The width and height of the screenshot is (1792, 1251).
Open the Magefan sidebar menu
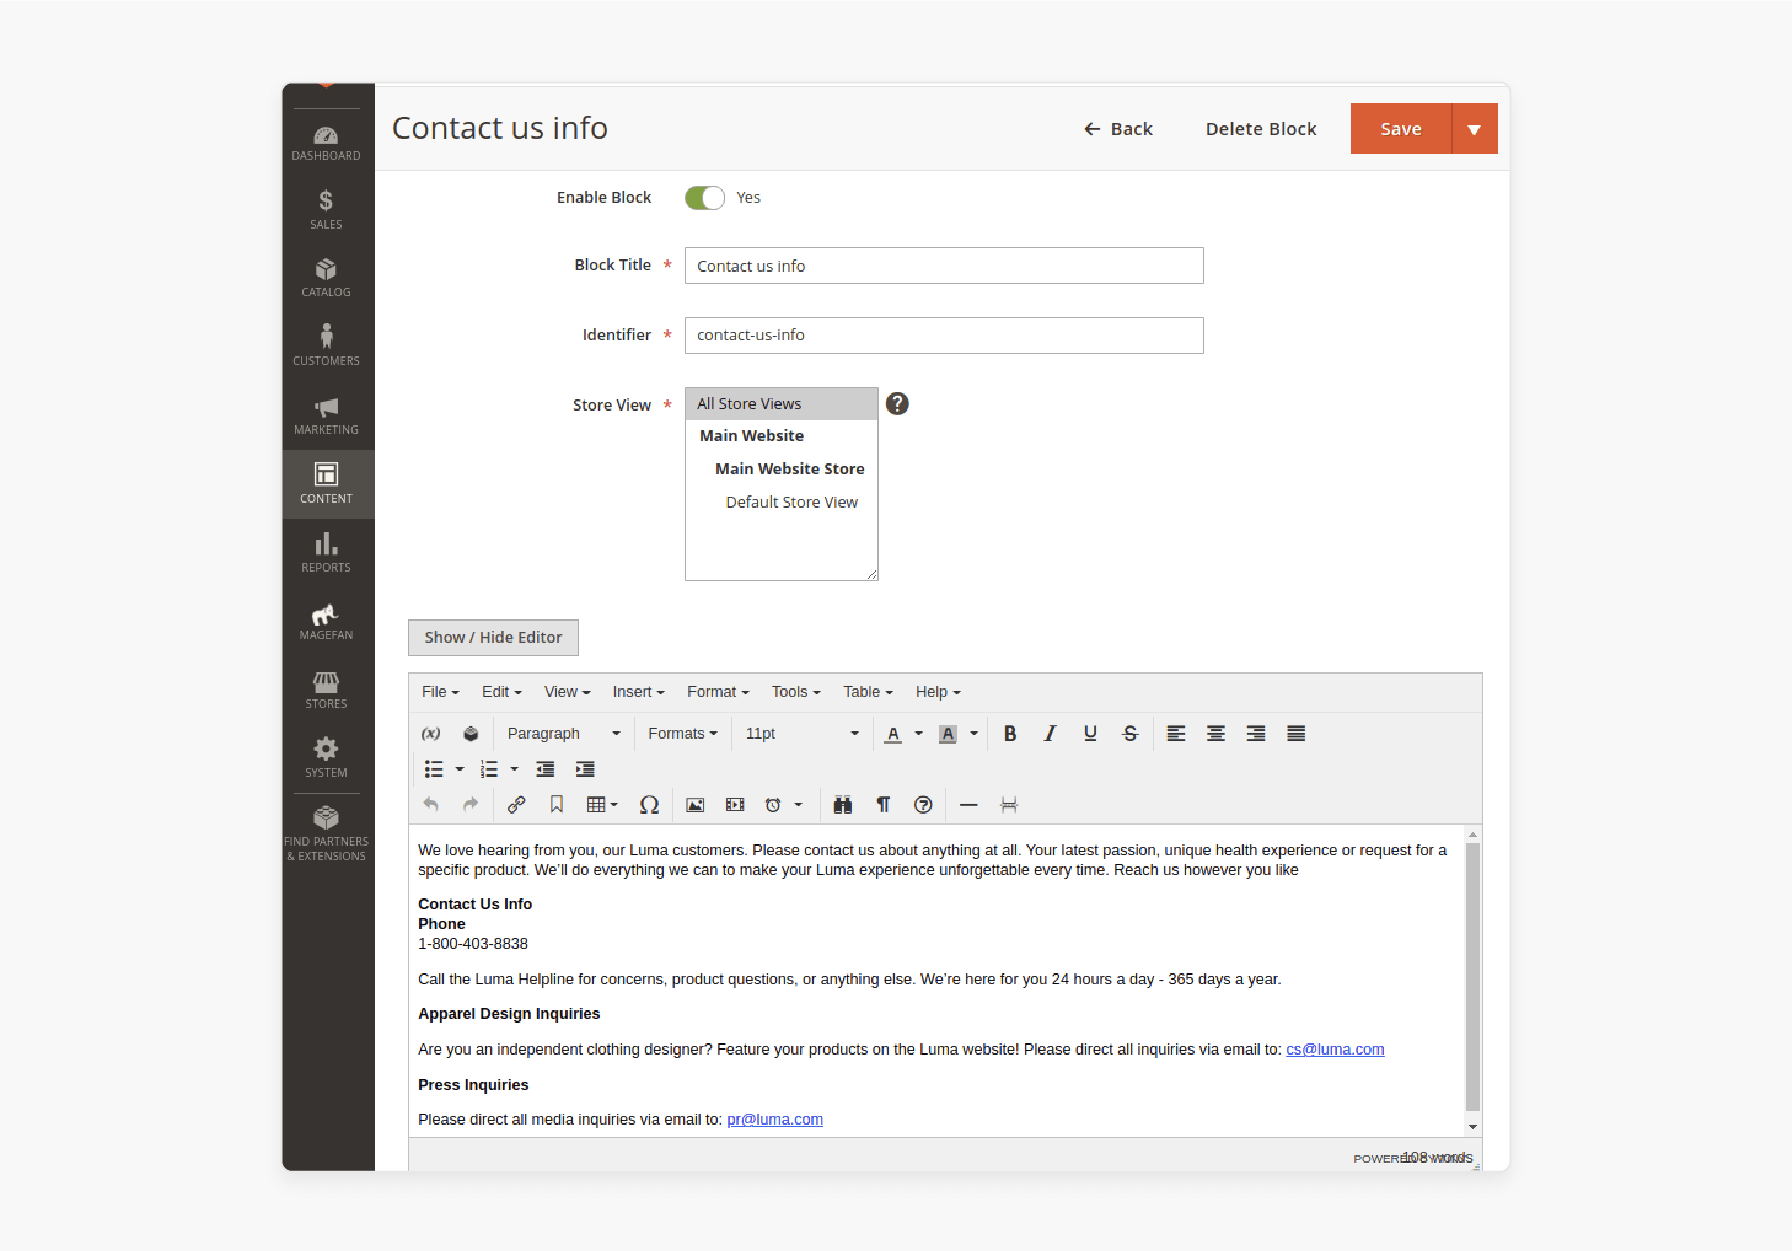coord(327,621)
